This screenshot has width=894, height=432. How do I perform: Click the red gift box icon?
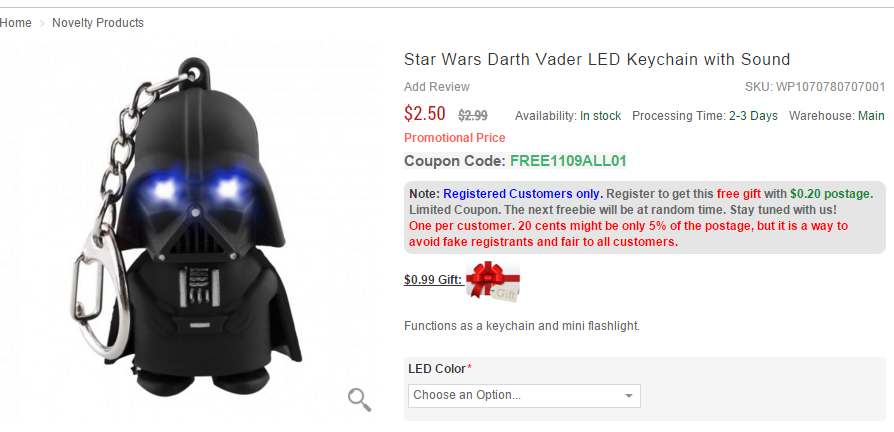click(x=493, y=282)
